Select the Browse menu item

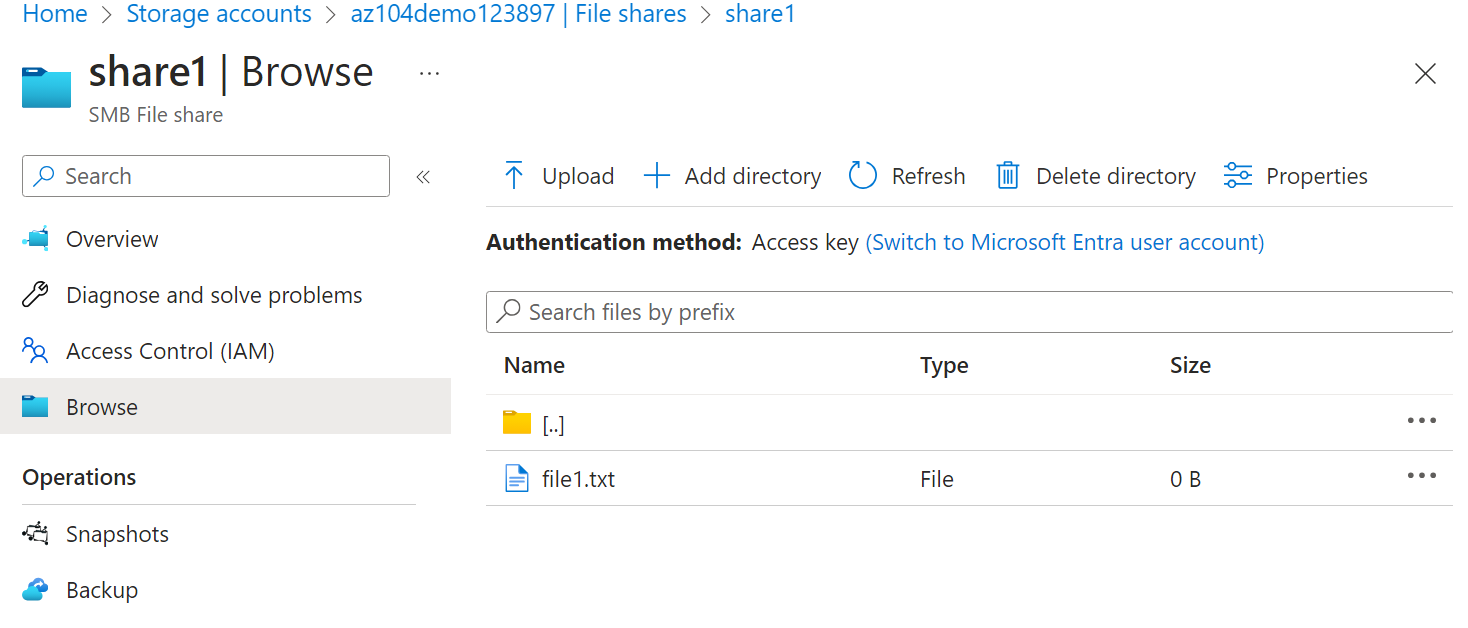click(x=101, y=407)
